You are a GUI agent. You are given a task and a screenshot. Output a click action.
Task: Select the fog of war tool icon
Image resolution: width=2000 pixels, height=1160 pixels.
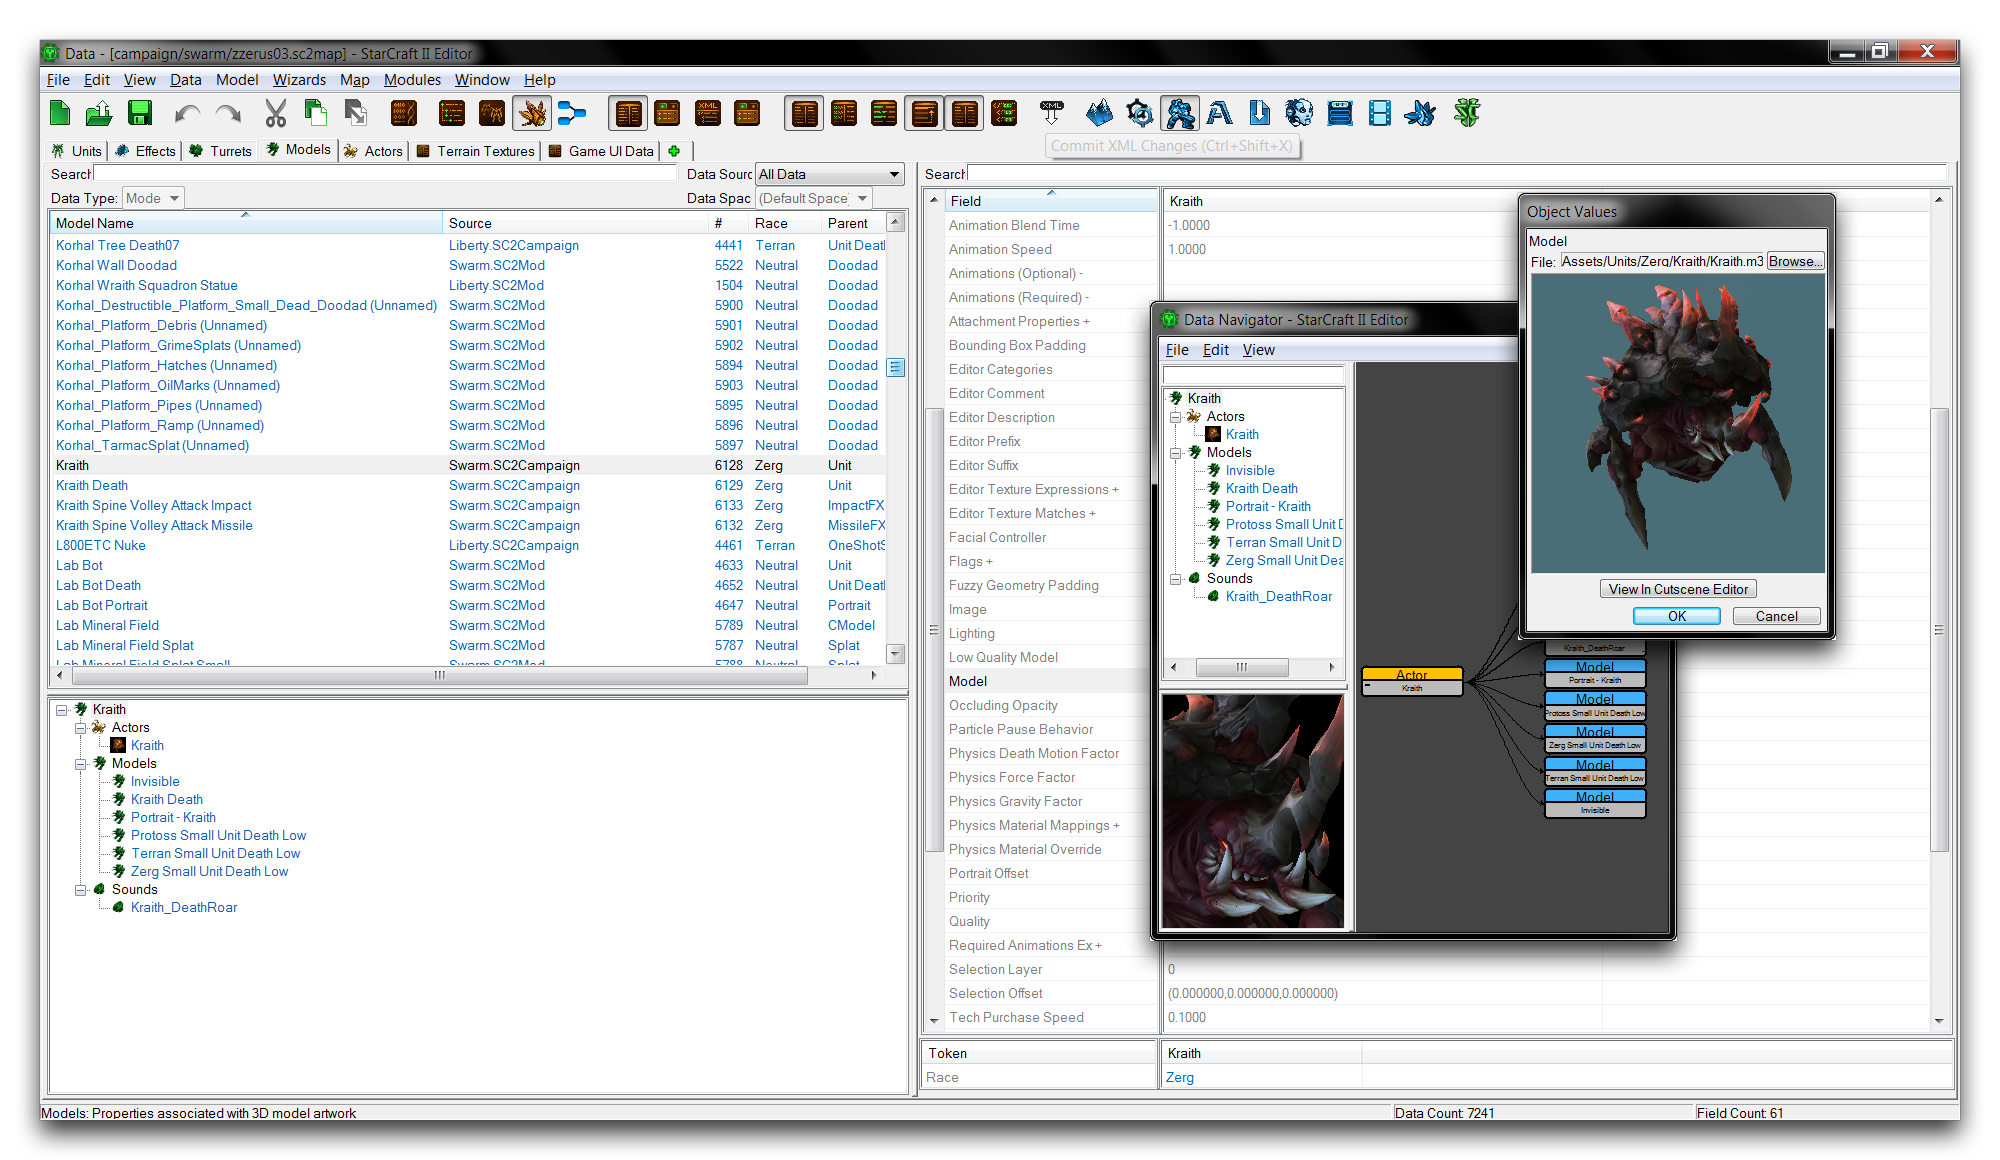point(1097,115)
